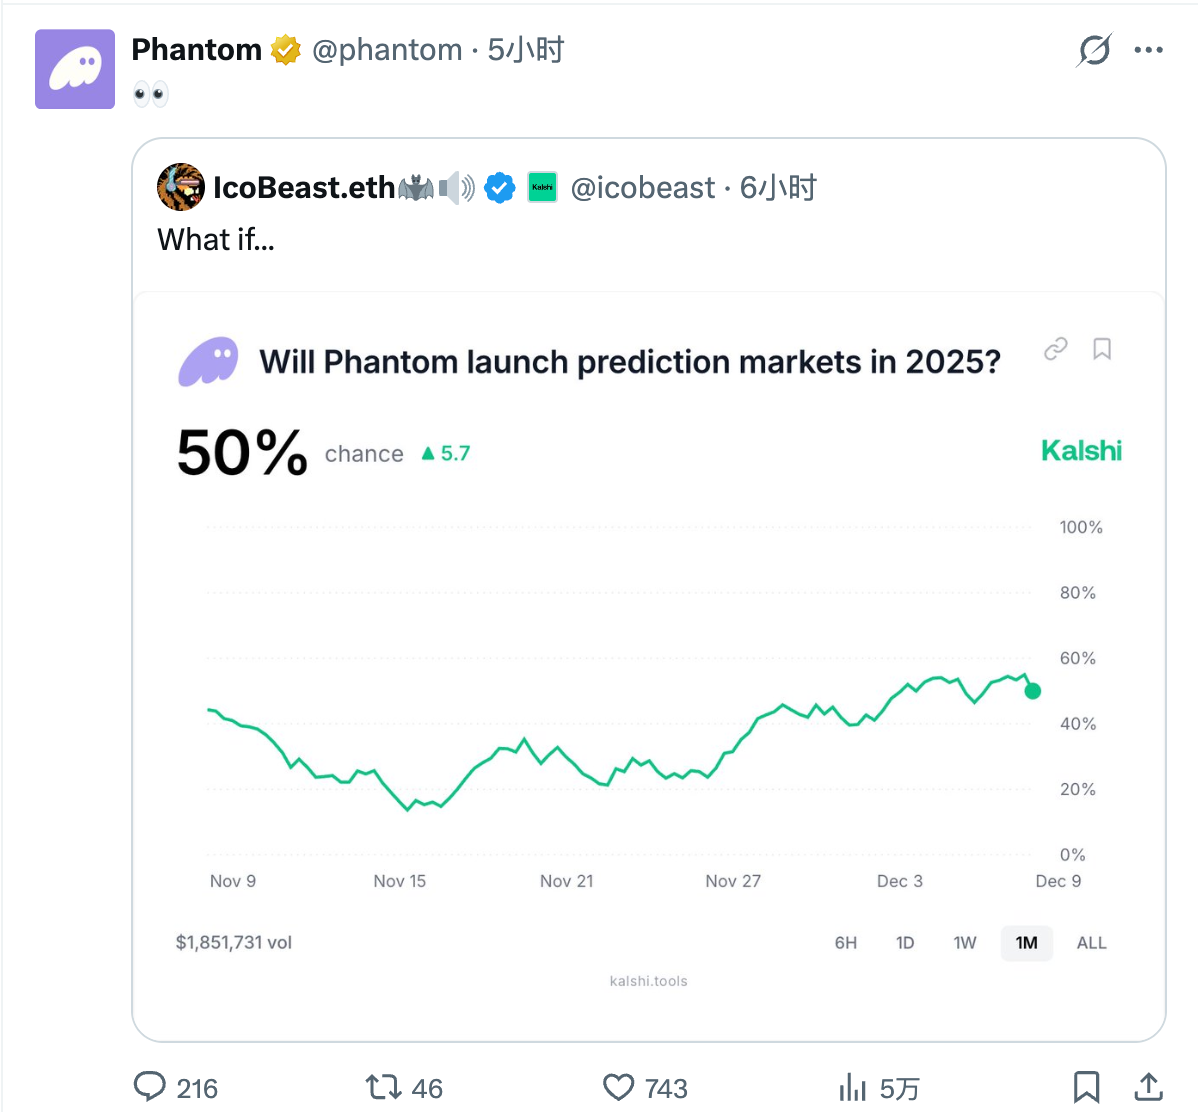1198x1112 pixels.
Task: Click the Kalshi affiliate badge
Action: 542,187
